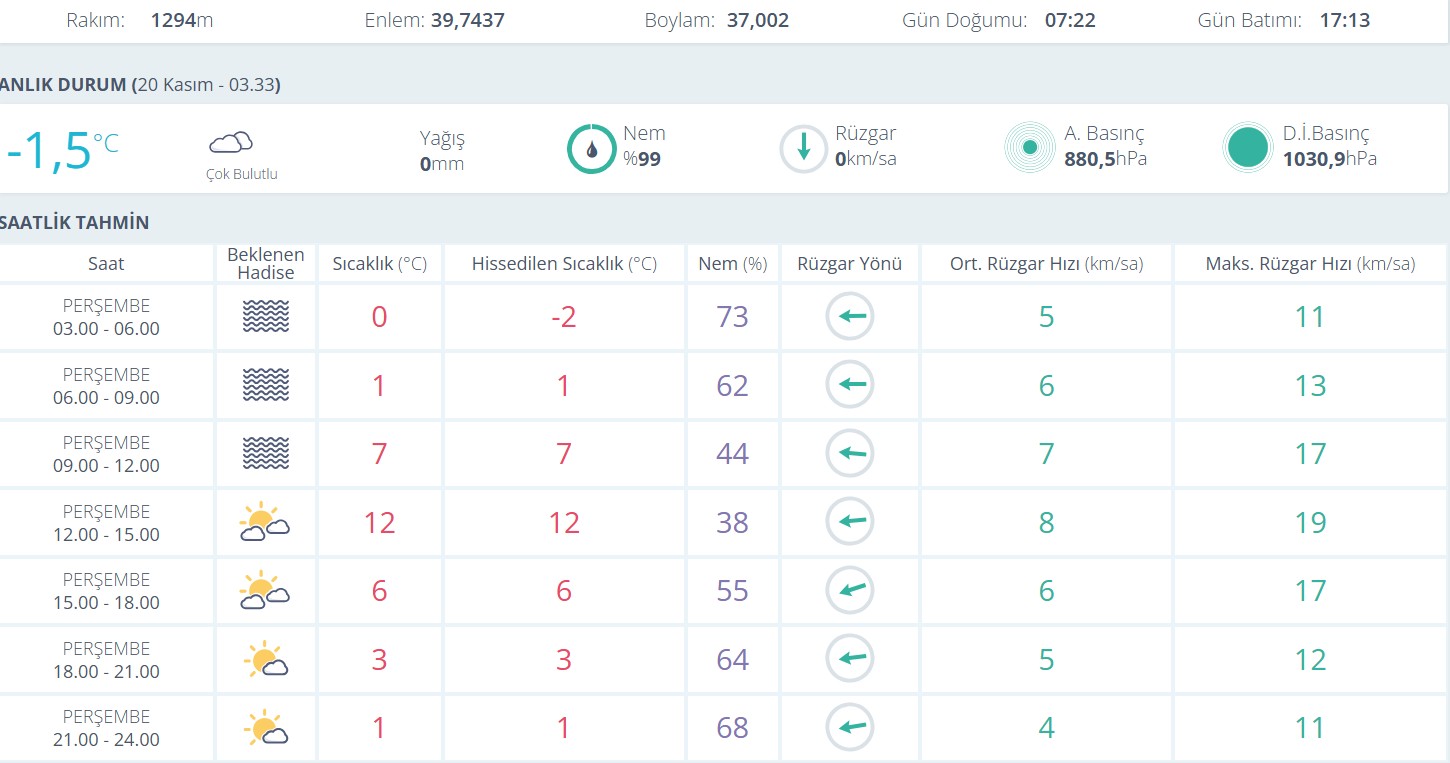
Task: Click the weather icon for 21.00 - 24.00
Action: (265, 728)
